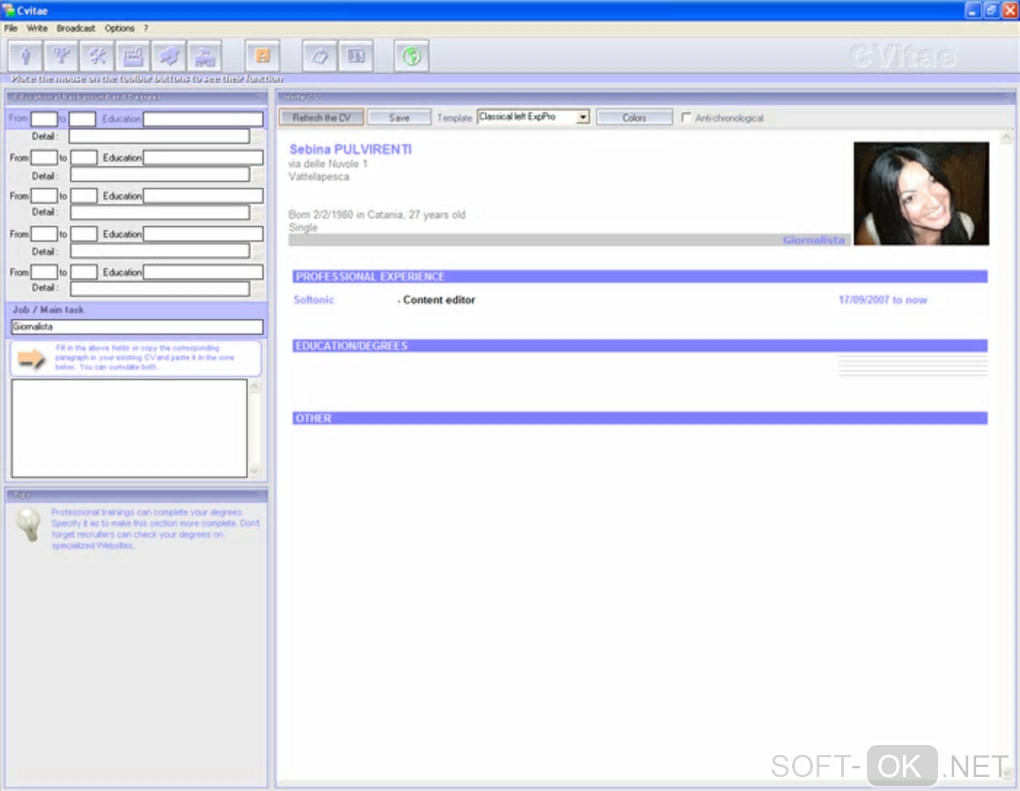Click the paste text area scroll up arrow
The image size is (1020, 791).
[254, 386]
